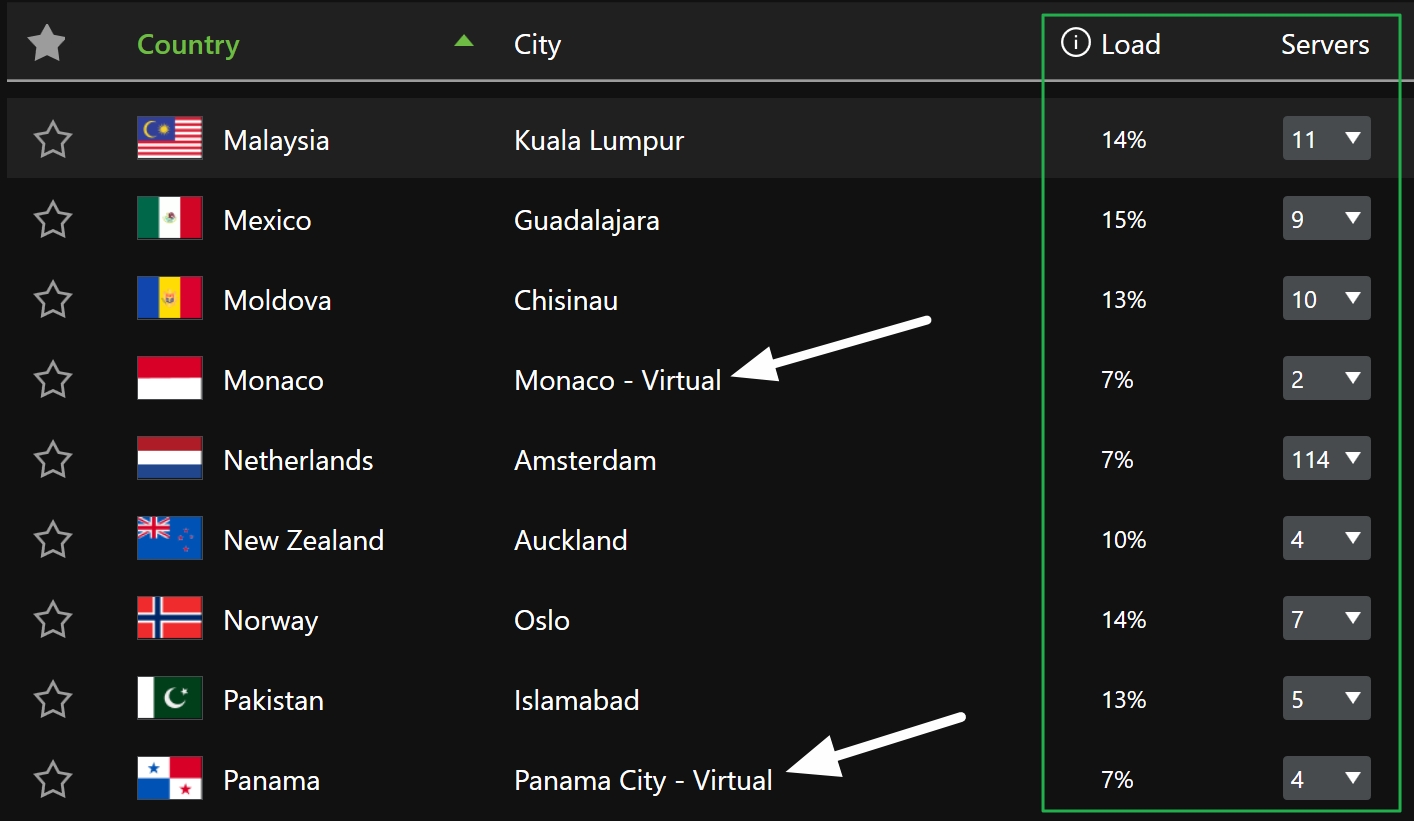This screenshot has width=1414, height=821.
Task: Mark Moldova as favorite
Action: pos(52,300)
